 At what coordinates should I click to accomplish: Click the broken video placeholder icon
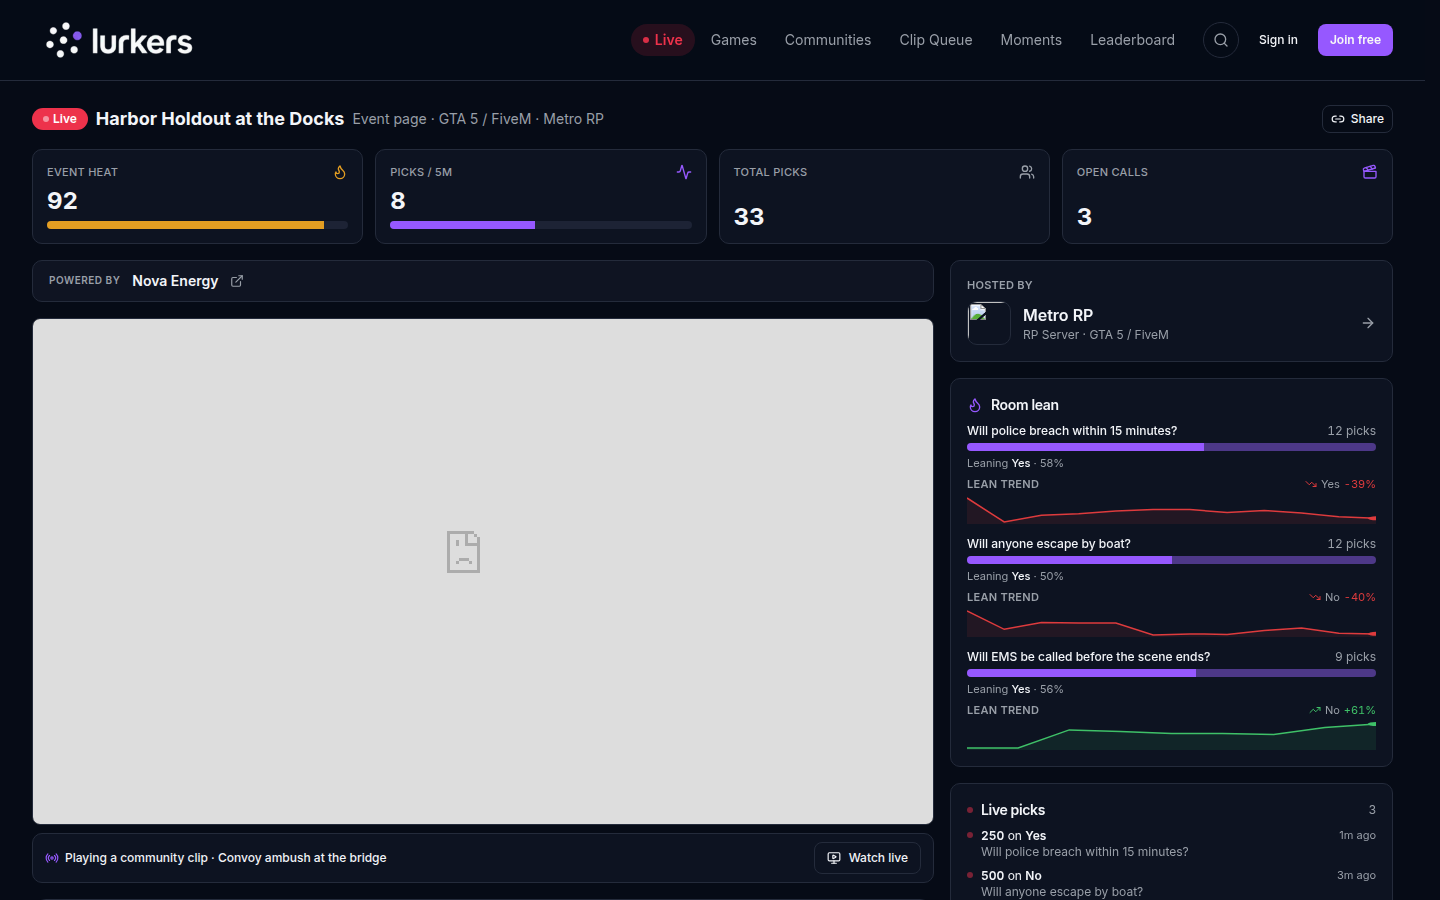pos(463,552)
